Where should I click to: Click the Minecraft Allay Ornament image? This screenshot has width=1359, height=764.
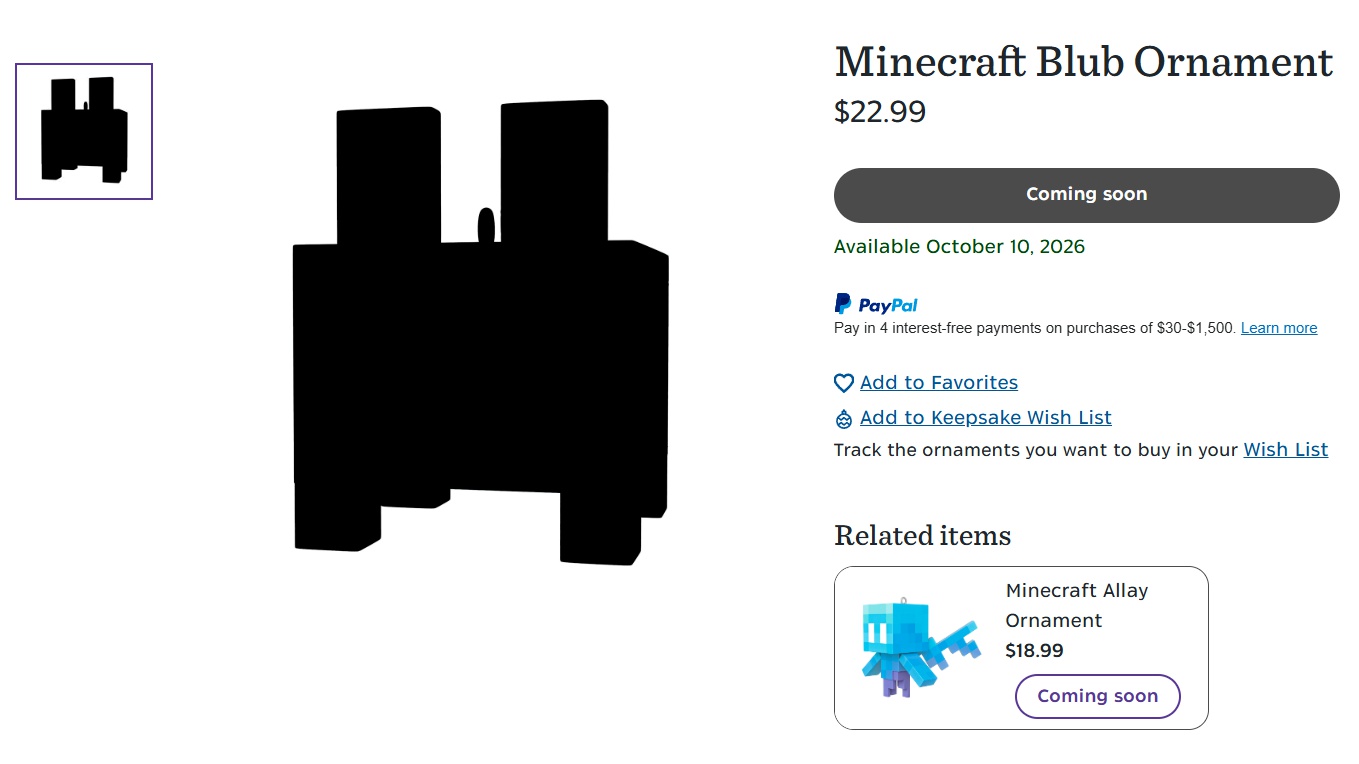(915, 648)
